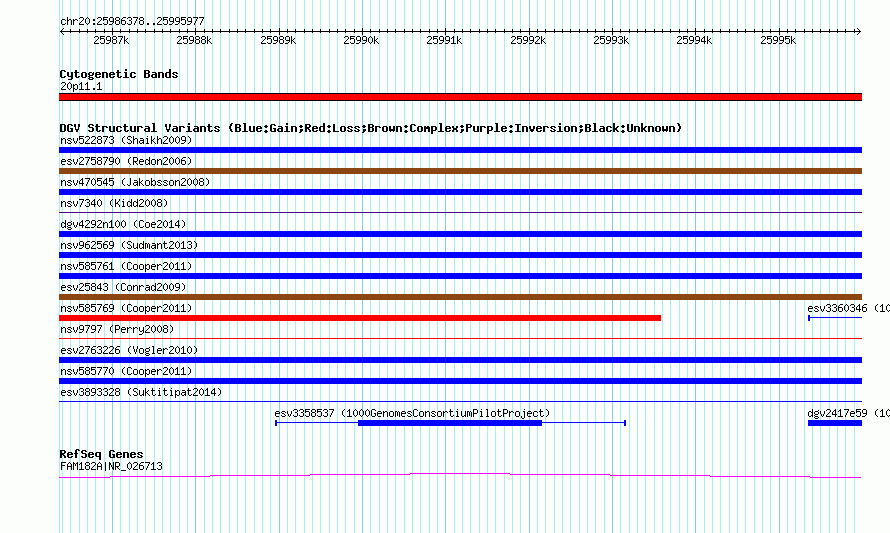Click the Cytogenetic Bands track title
This screenshot has width=890, height=533.
tap(119, 74)
